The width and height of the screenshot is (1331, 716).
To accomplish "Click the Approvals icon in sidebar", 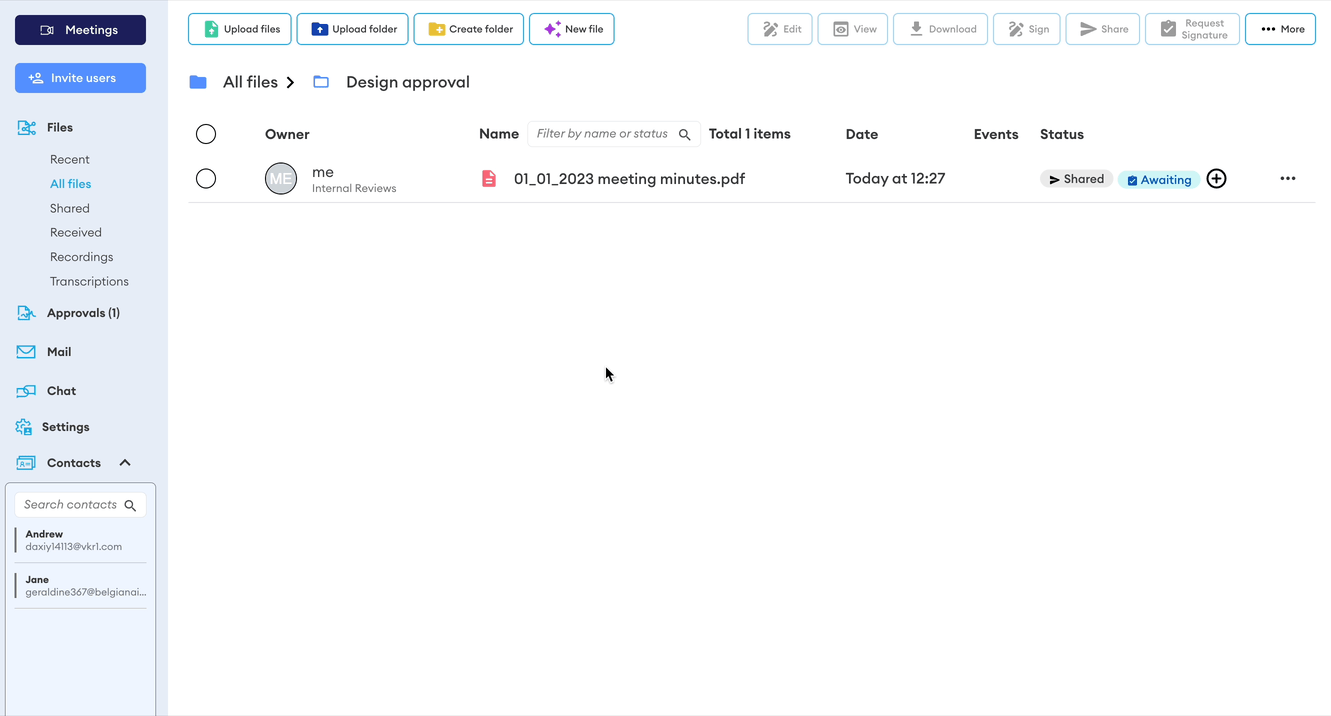I will coord(26,313).
